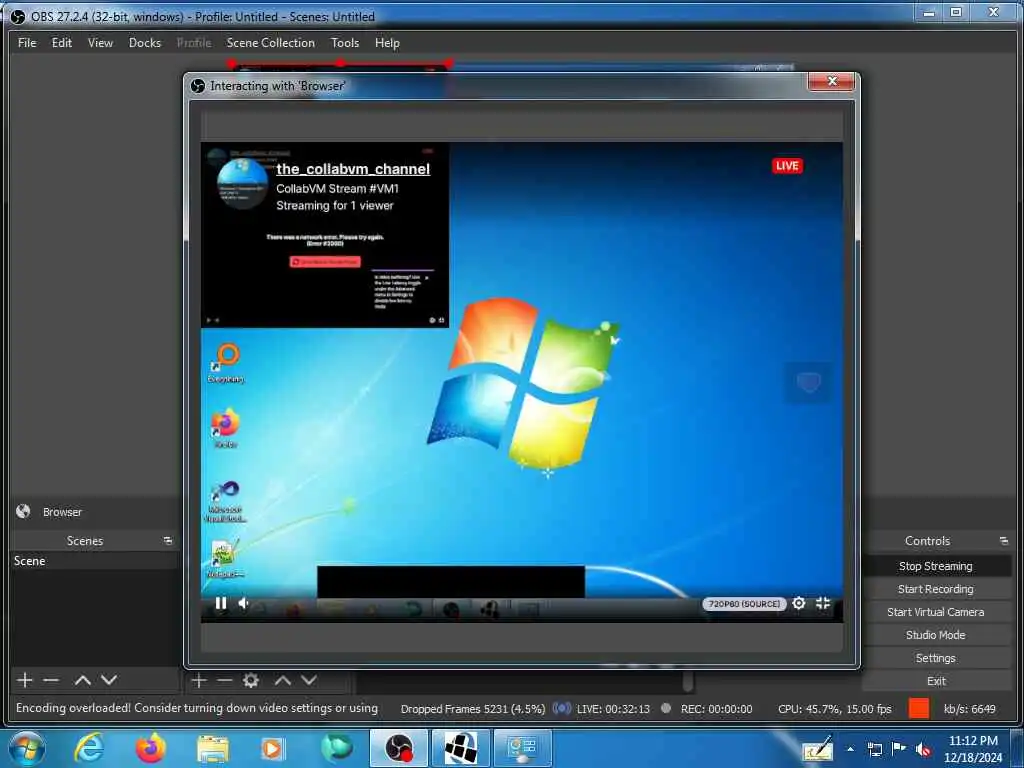Image resolution: width=1024 pixels, height=768 pixels.
Task: Remove selected scene with minus icon
Action: point(51,680)
